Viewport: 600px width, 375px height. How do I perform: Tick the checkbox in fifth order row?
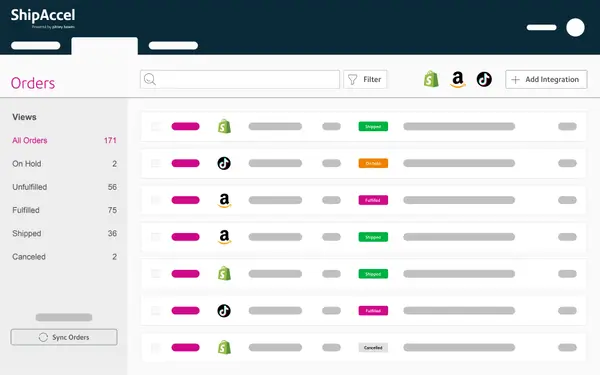pyautogui.click(x=156, y=274)
